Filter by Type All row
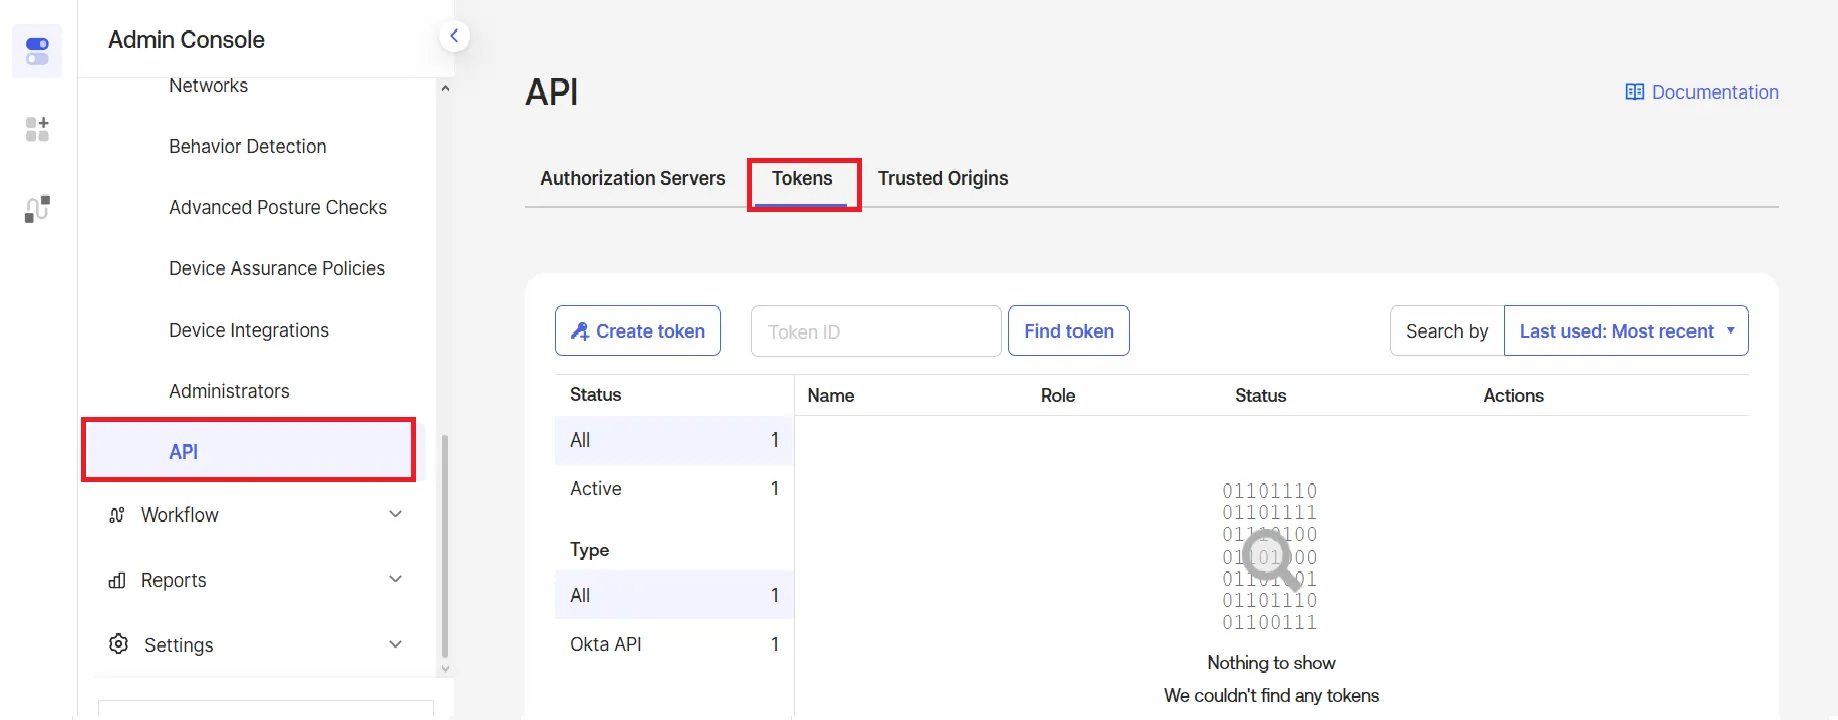This screenshot has width=1838, height=720. pyautogui.click(x=674, y=595)
